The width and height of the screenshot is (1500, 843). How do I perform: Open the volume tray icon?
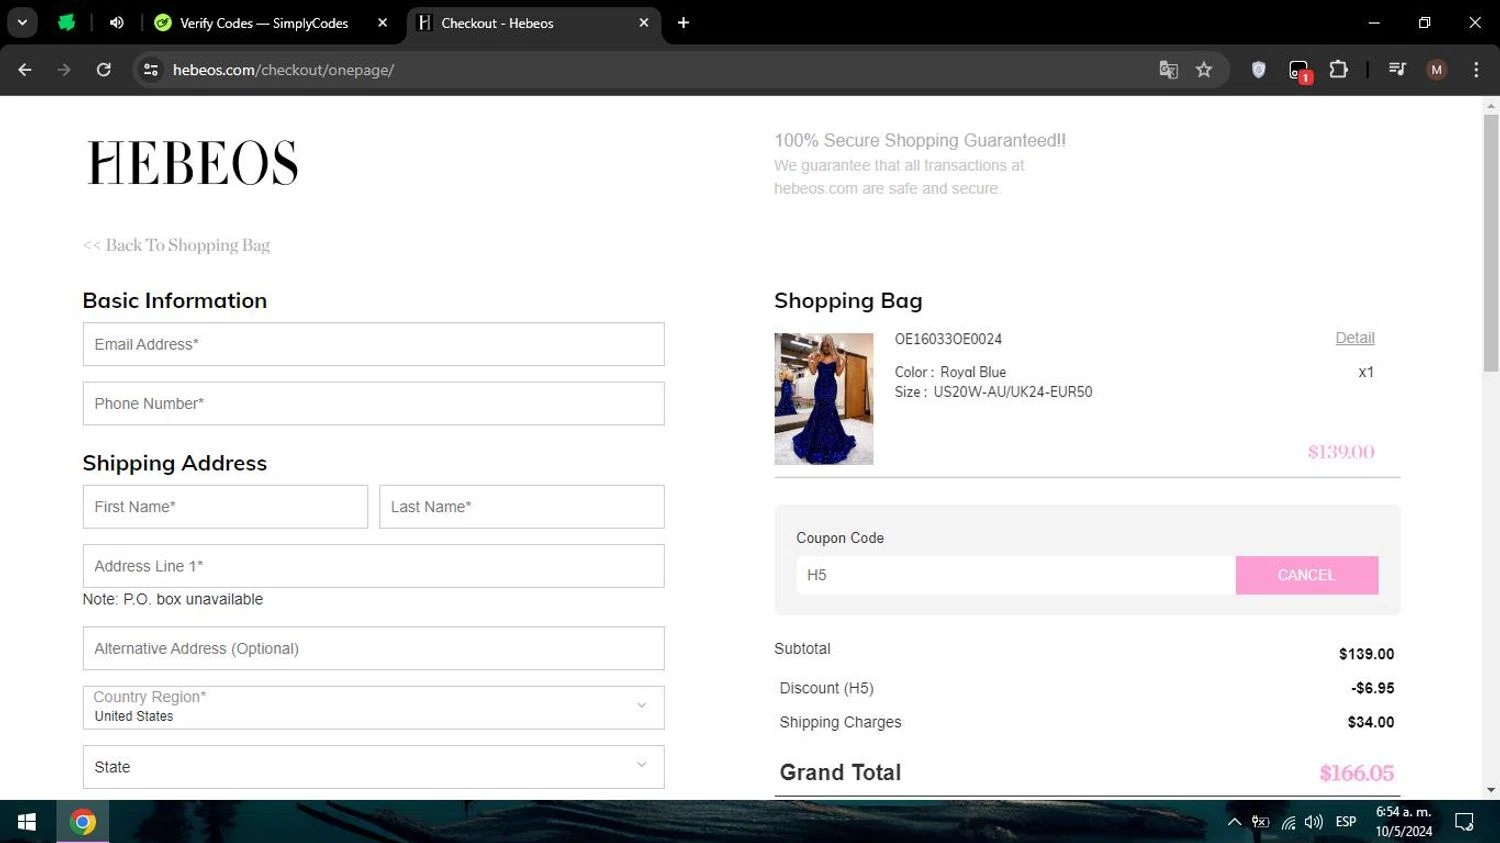[1313, 822]
